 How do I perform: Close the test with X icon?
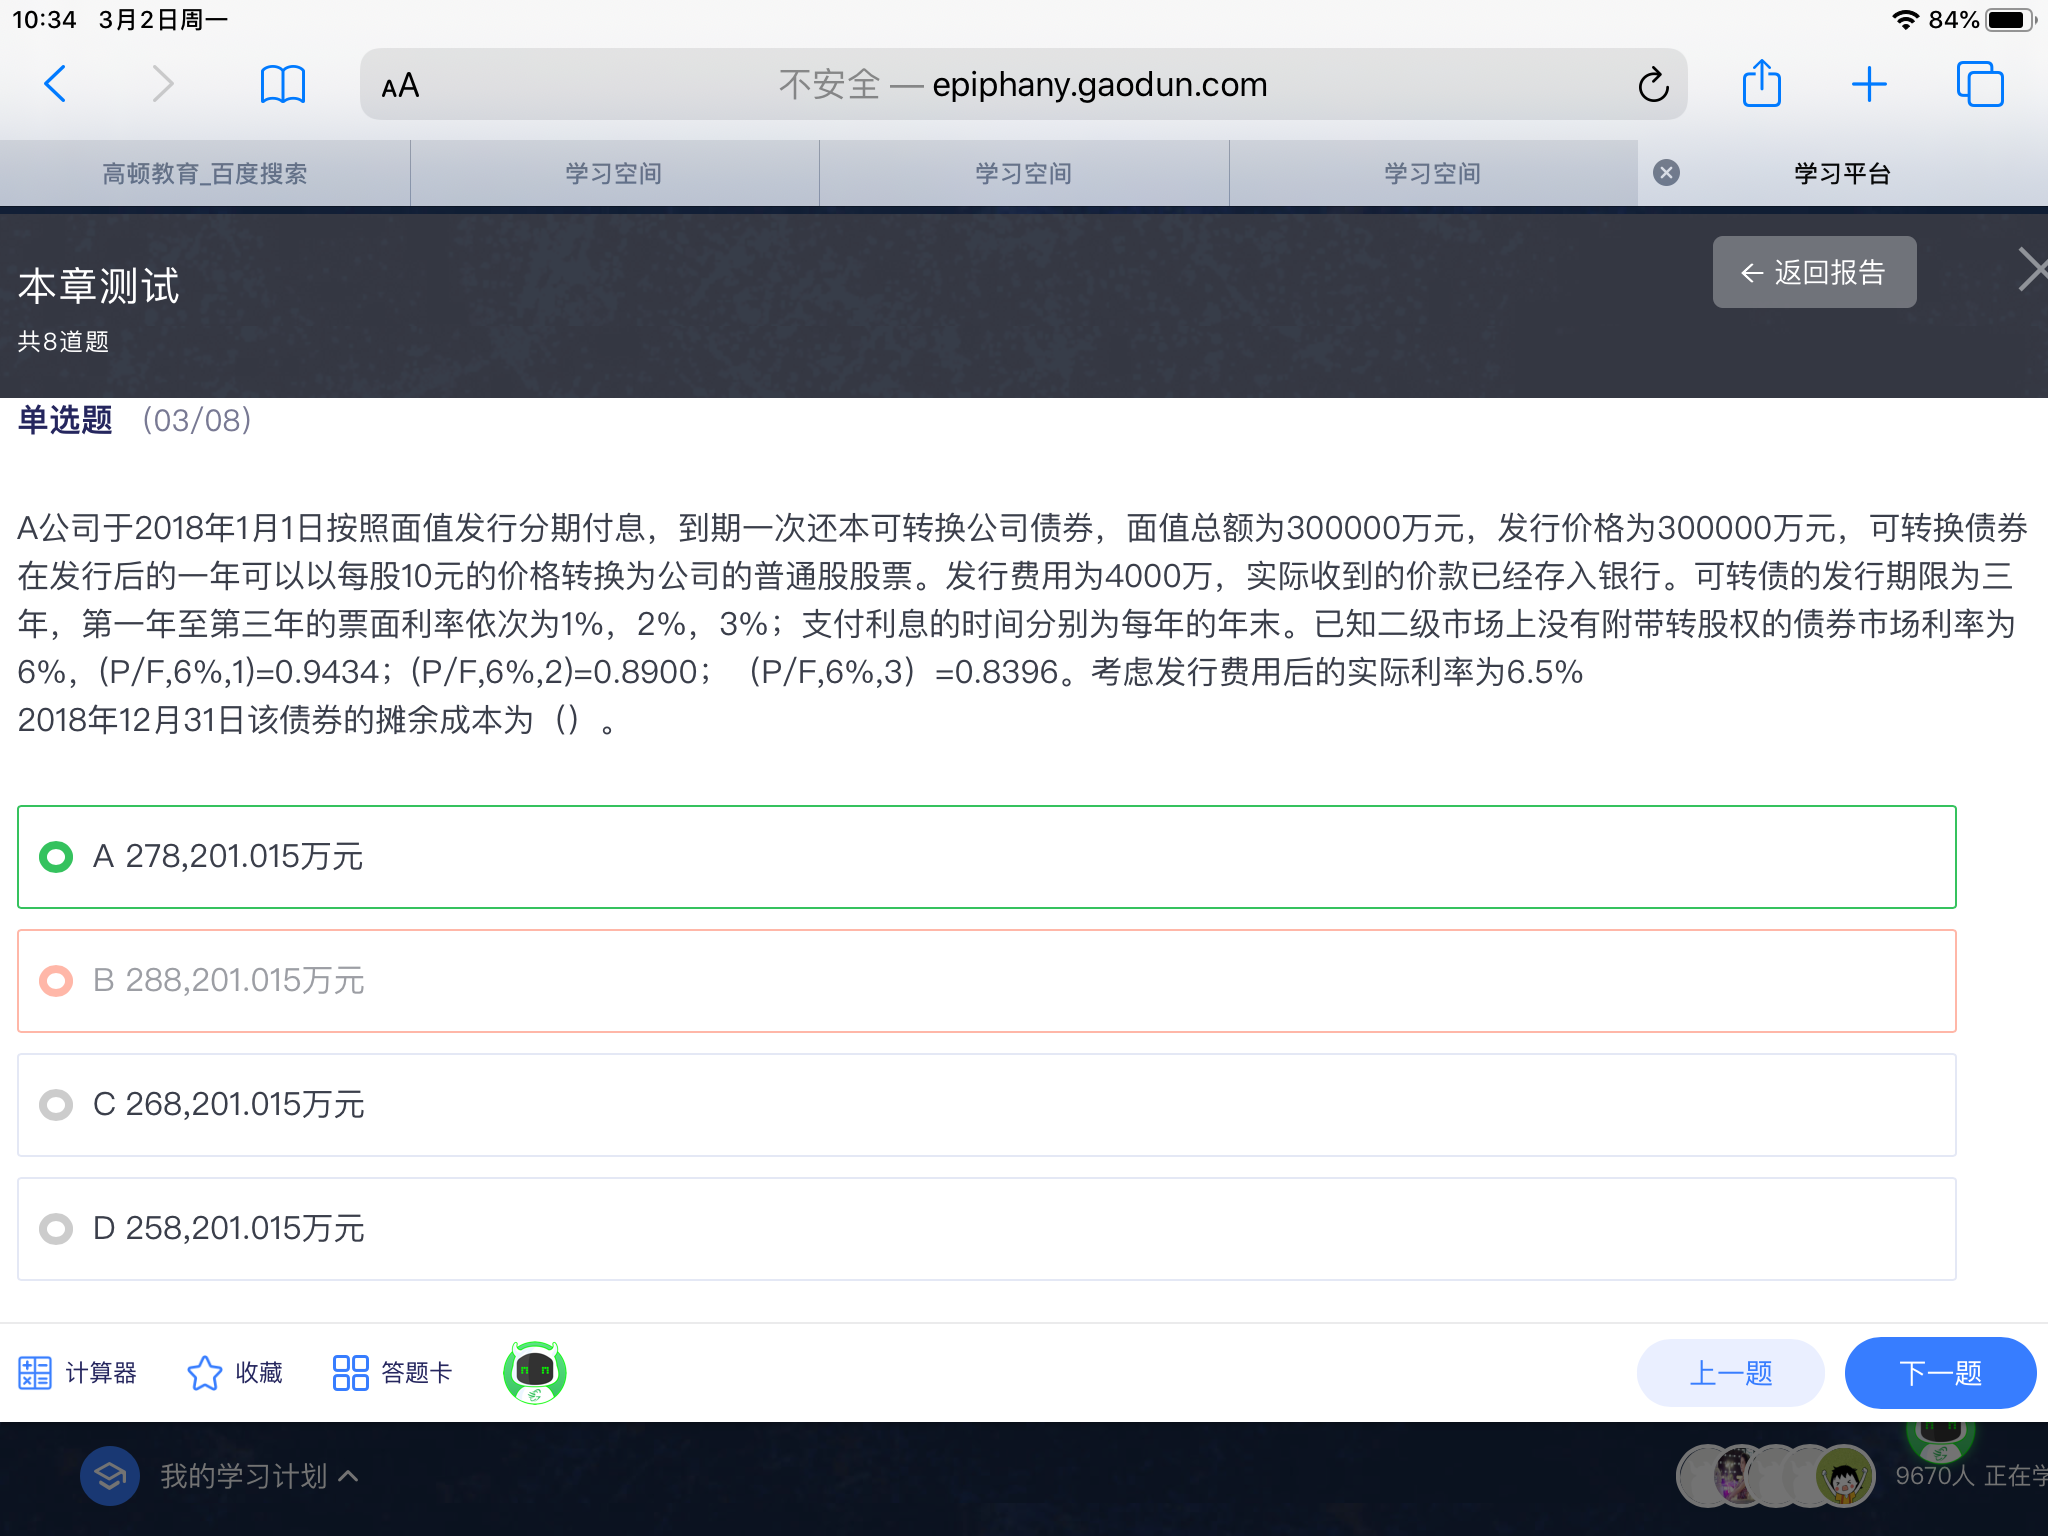2032,269
